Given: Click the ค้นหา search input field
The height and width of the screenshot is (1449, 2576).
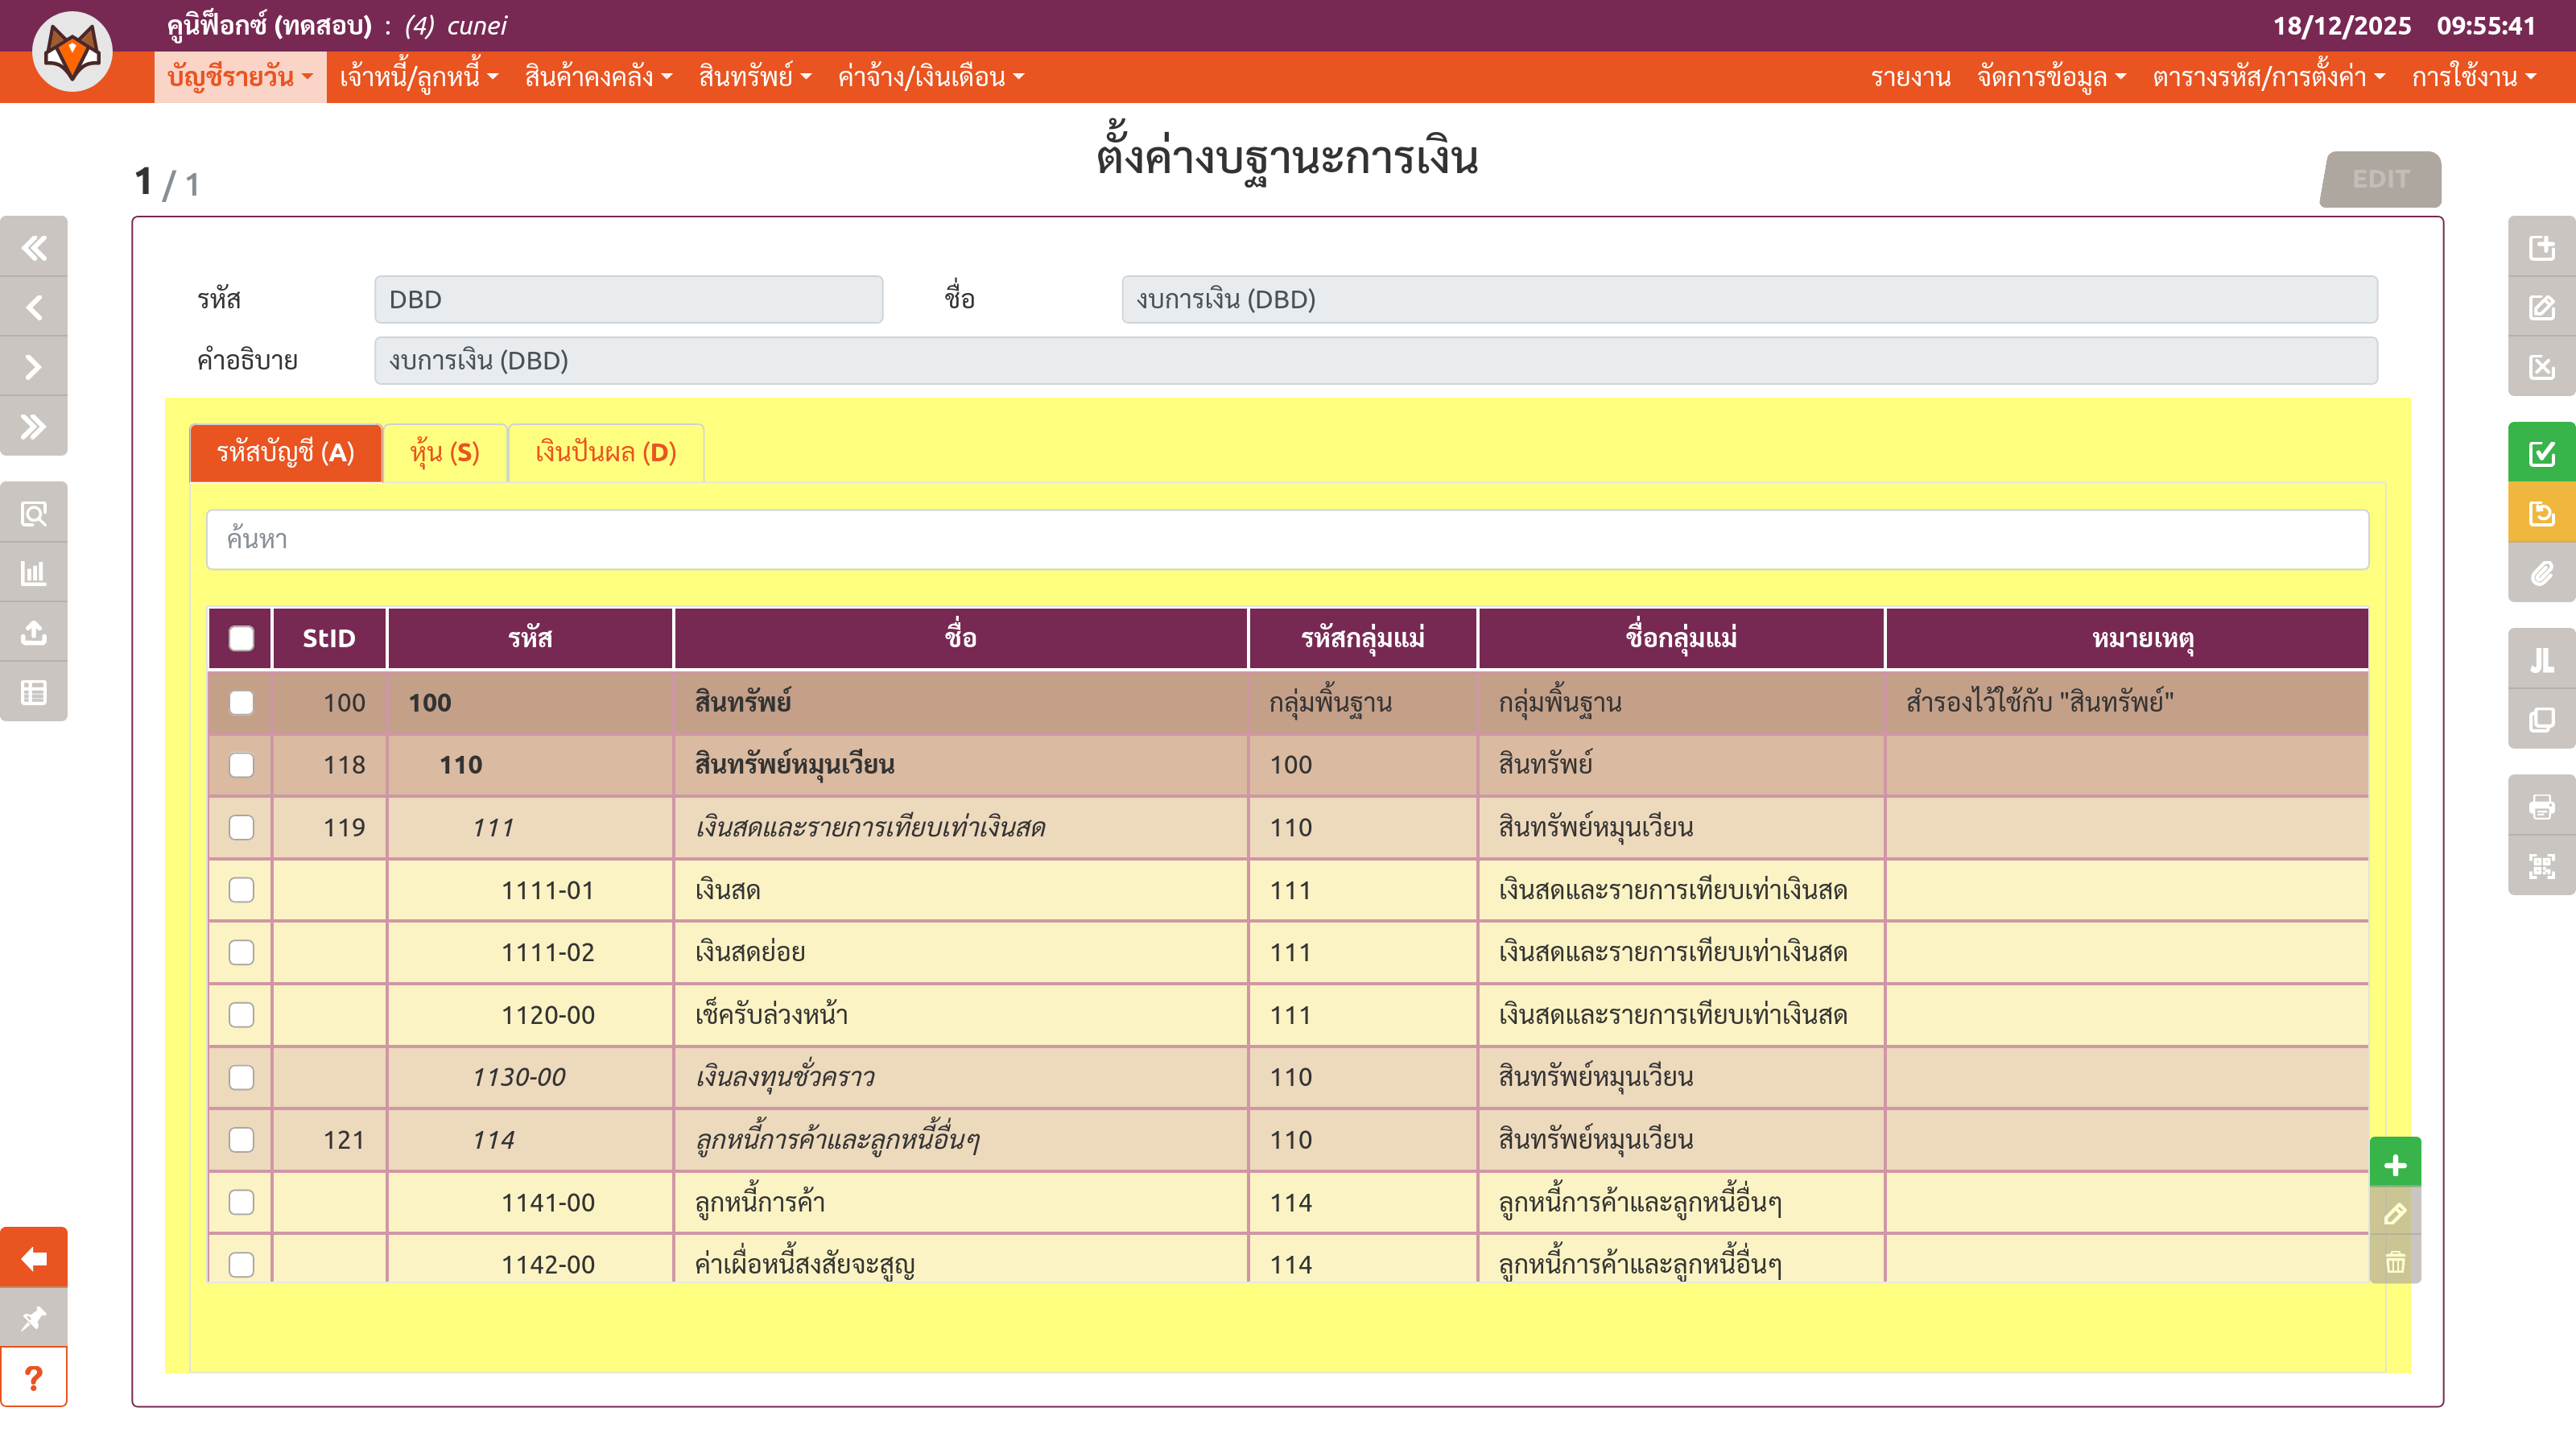Looking at the screenshot, I should coord(1287,540).
